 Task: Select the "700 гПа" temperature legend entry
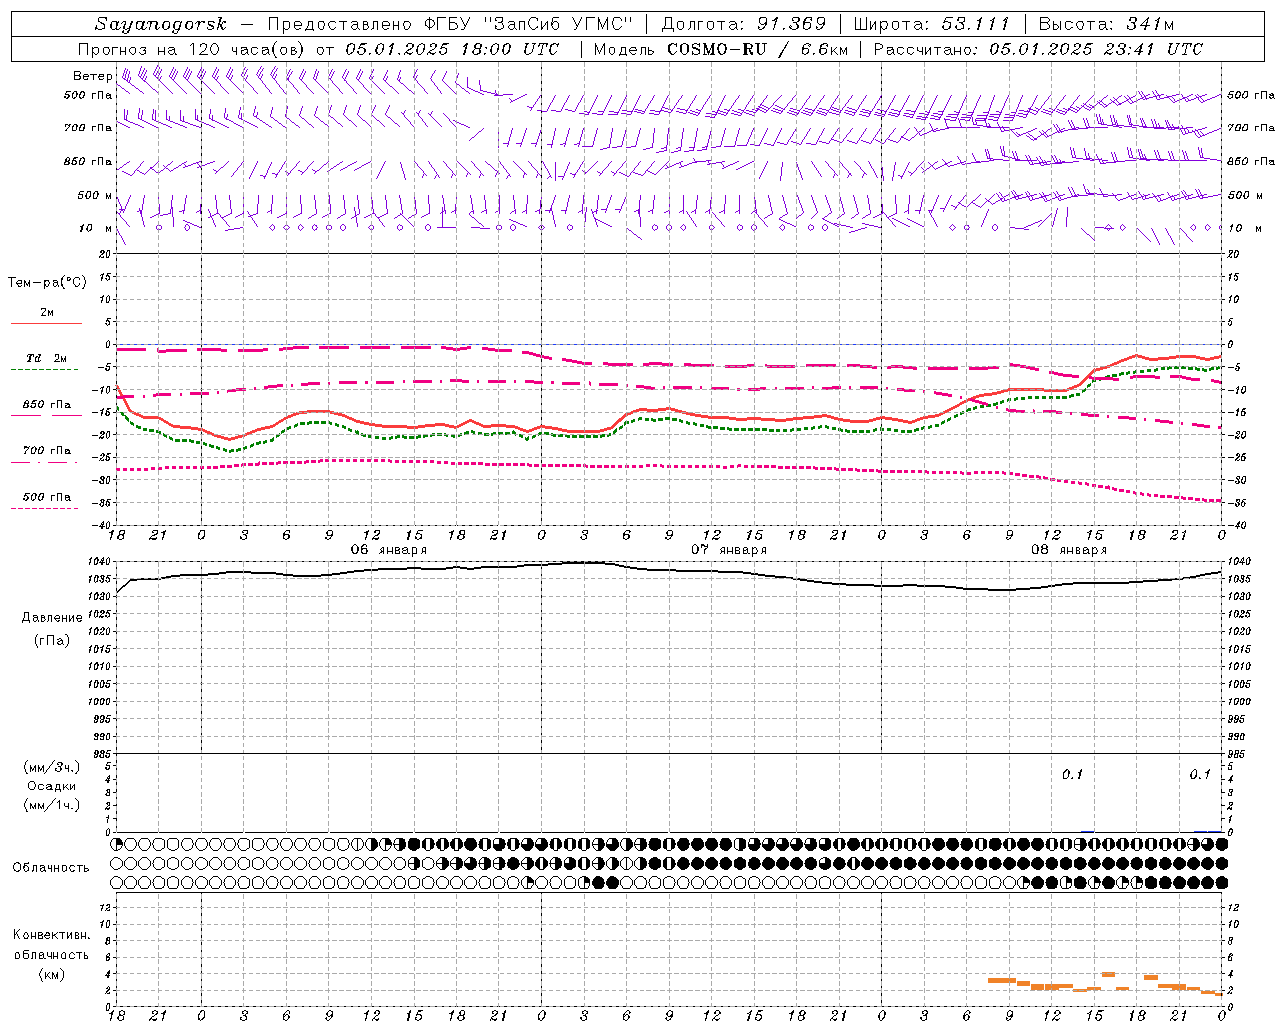47,450
